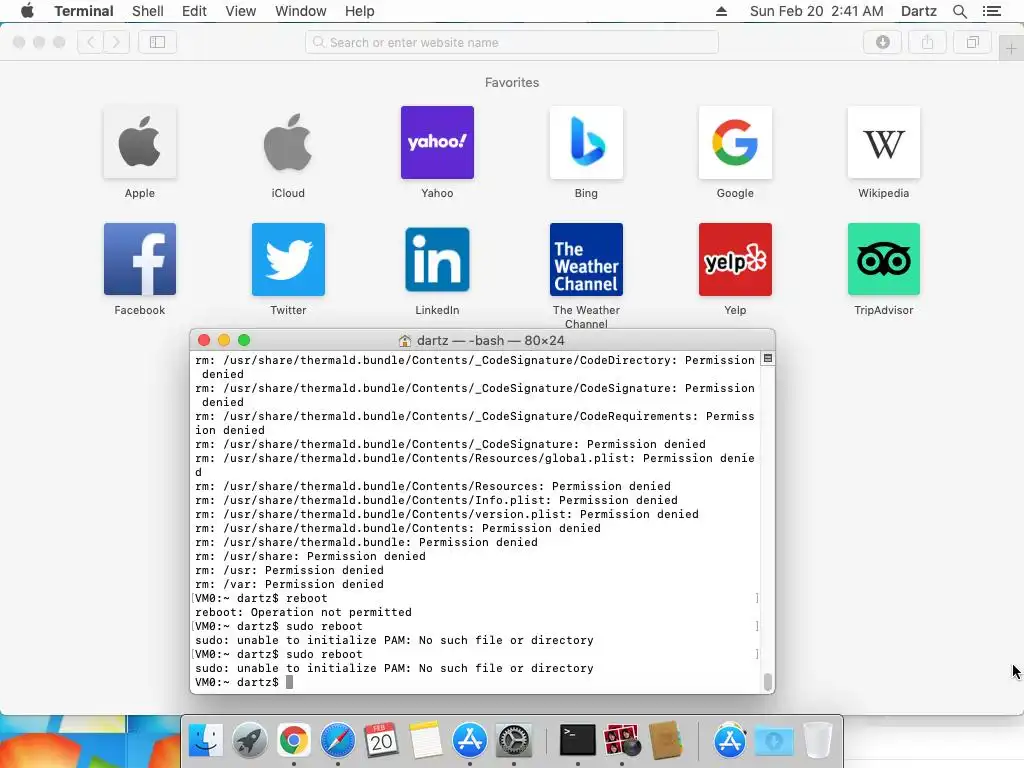
Task: Open Launchpad from the Dock
Action: point(249,740)
